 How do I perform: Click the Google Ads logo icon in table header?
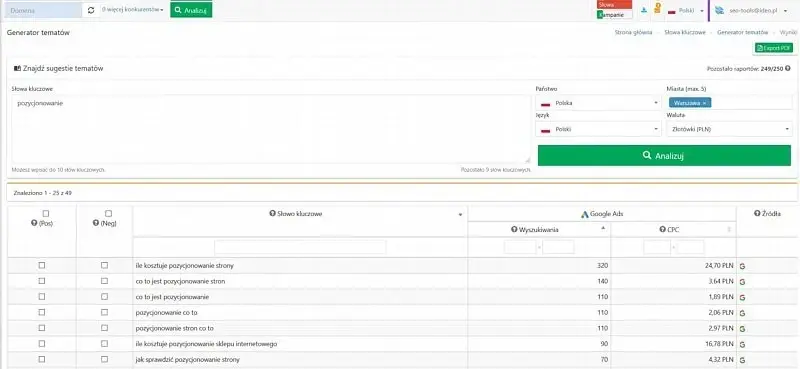(x=585, y=214)
